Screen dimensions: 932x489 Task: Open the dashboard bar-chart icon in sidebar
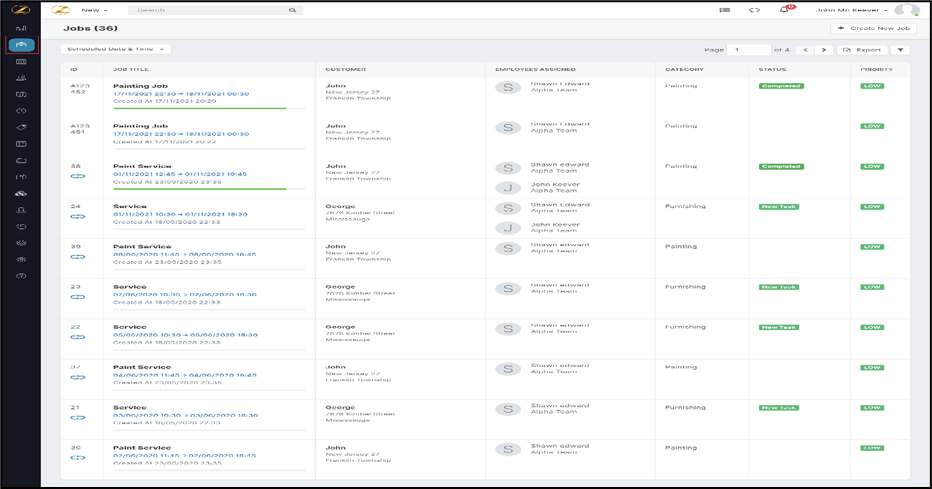[x=21, y=28]
